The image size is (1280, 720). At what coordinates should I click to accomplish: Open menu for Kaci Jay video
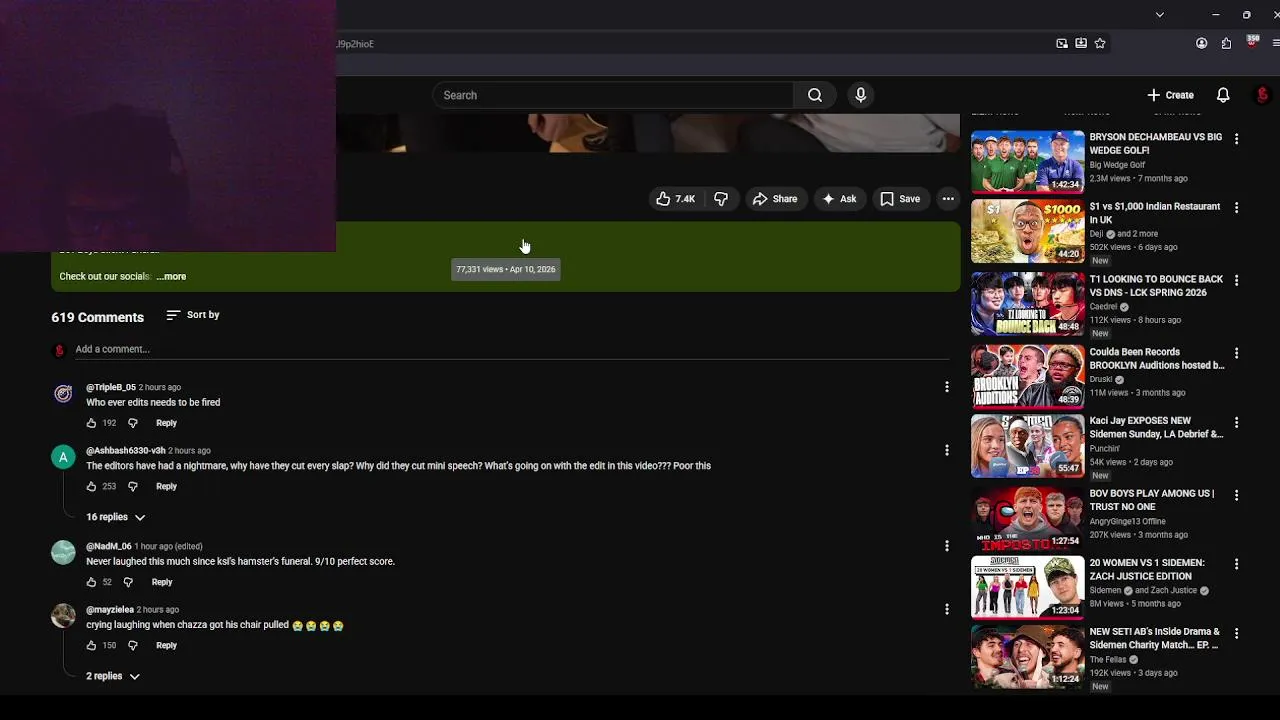(1236, 423)
